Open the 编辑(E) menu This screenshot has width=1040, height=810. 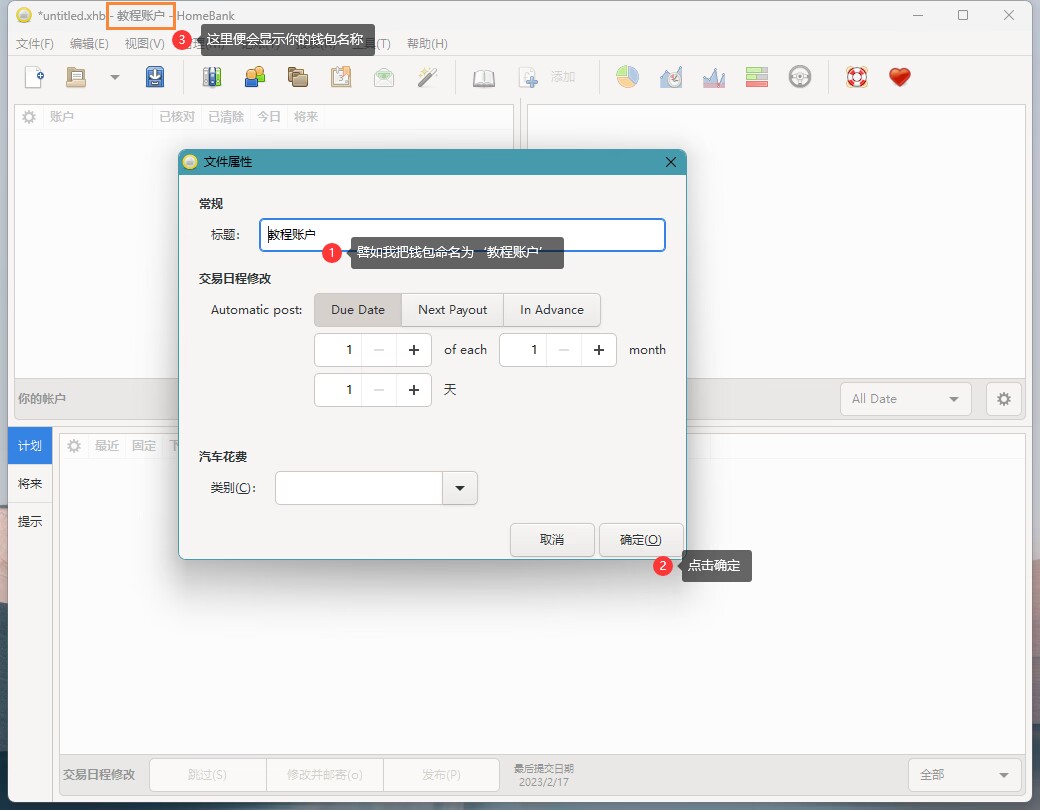tap(89, 44)
